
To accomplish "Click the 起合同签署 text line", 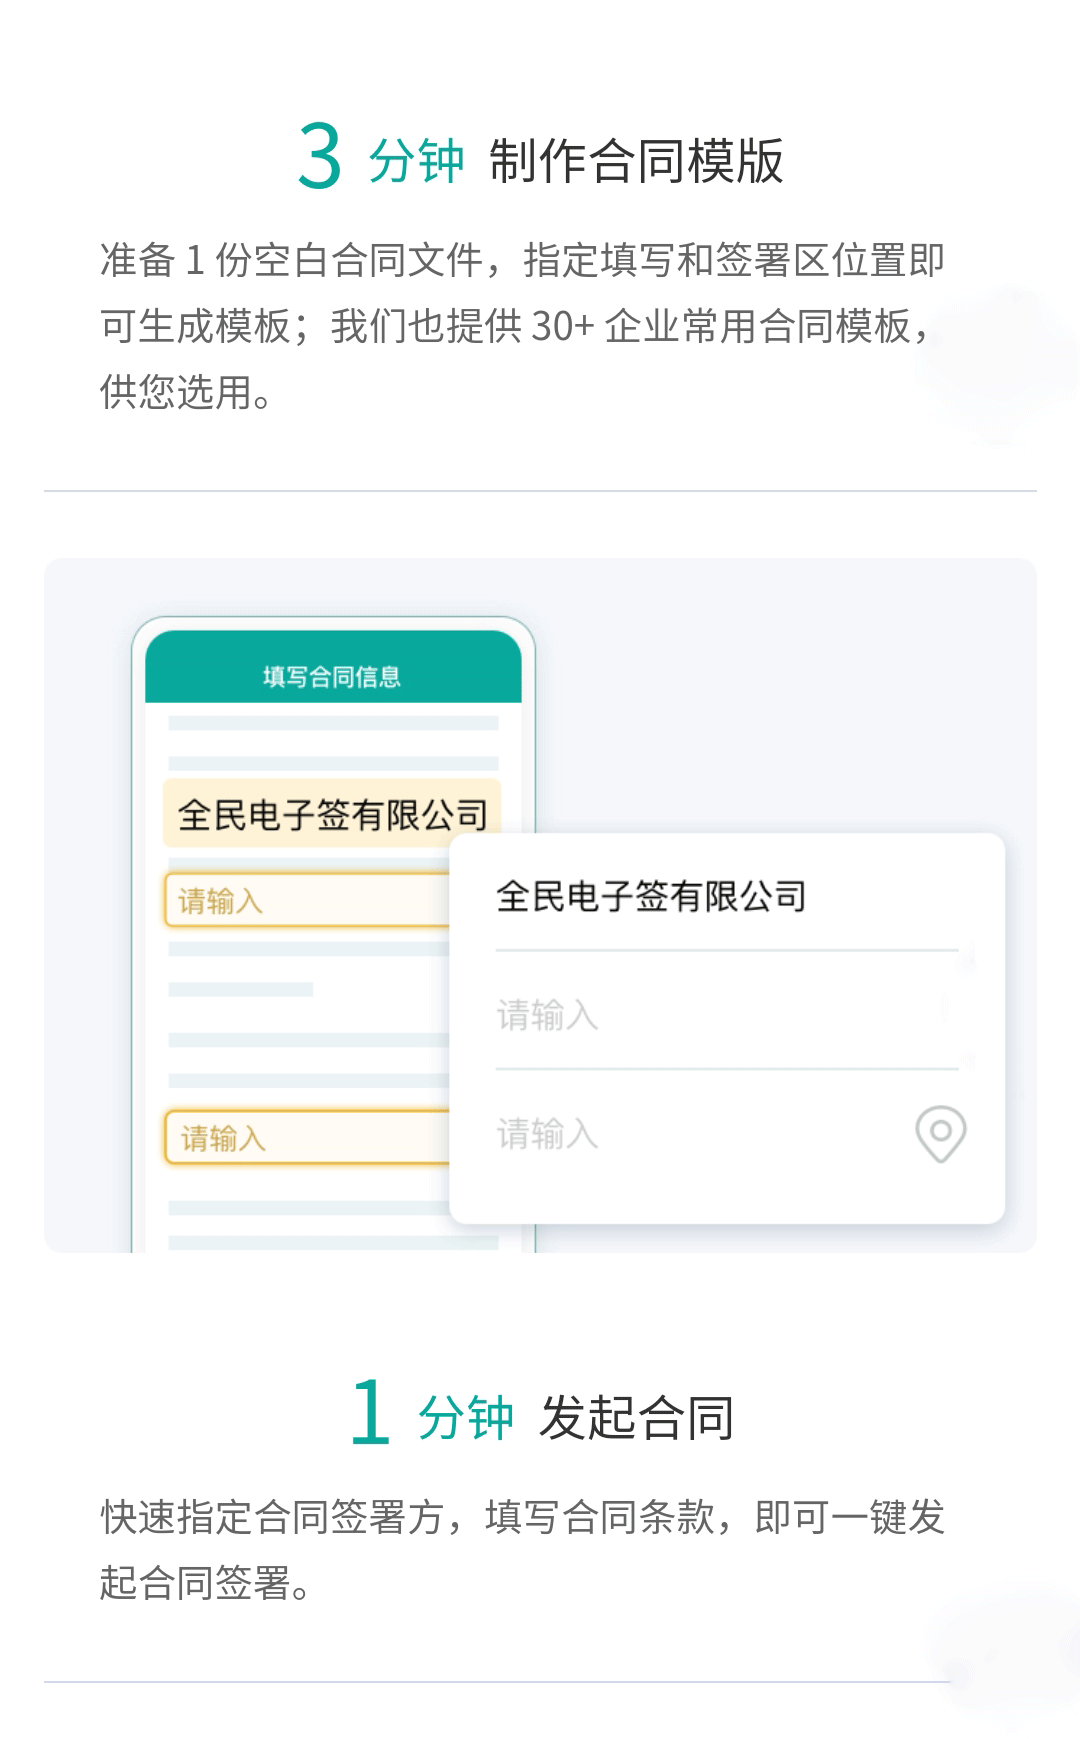I will (x=205, y=1583).
